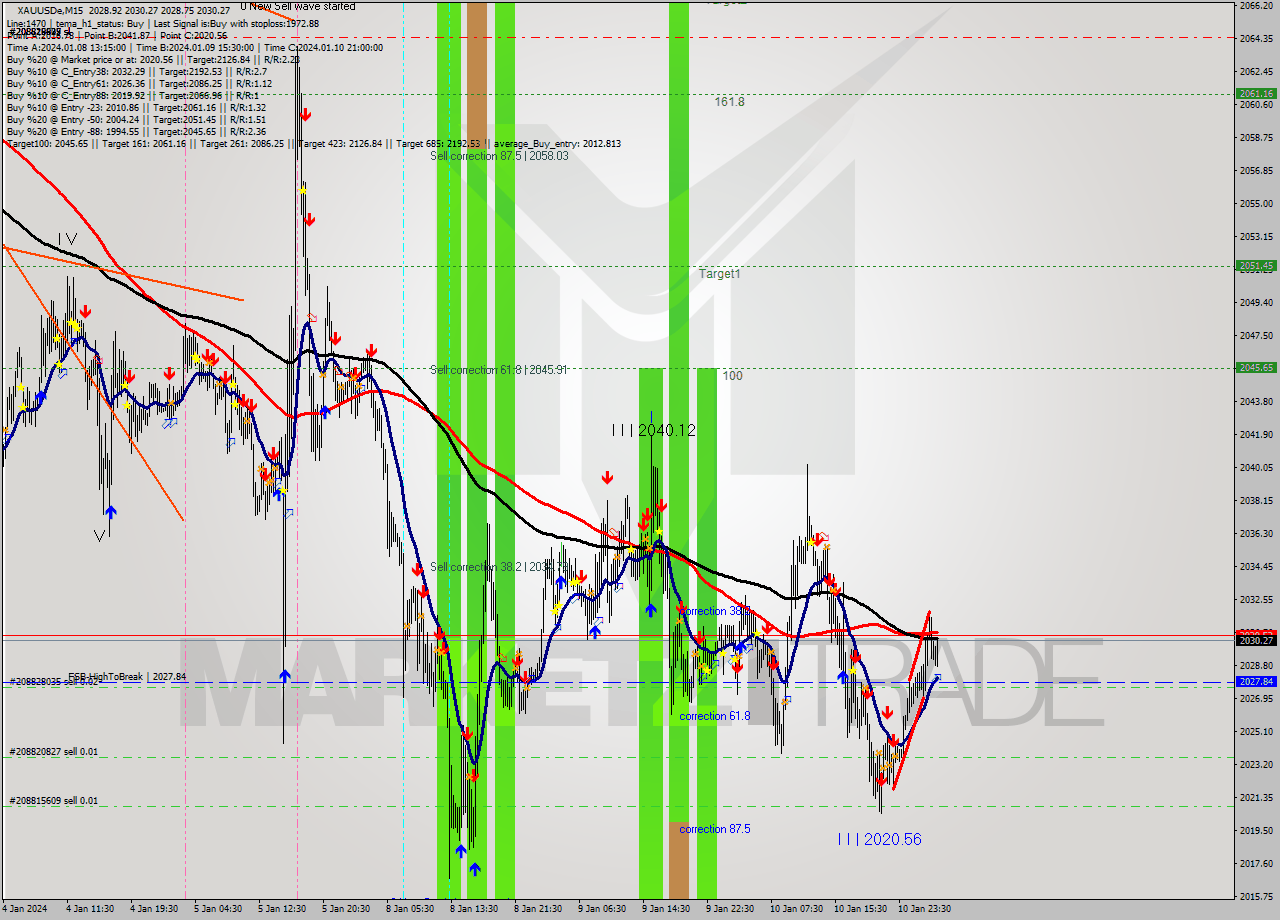Click 'Buy %20 @ Market price or at: 2020.56' line

point(152,59)
